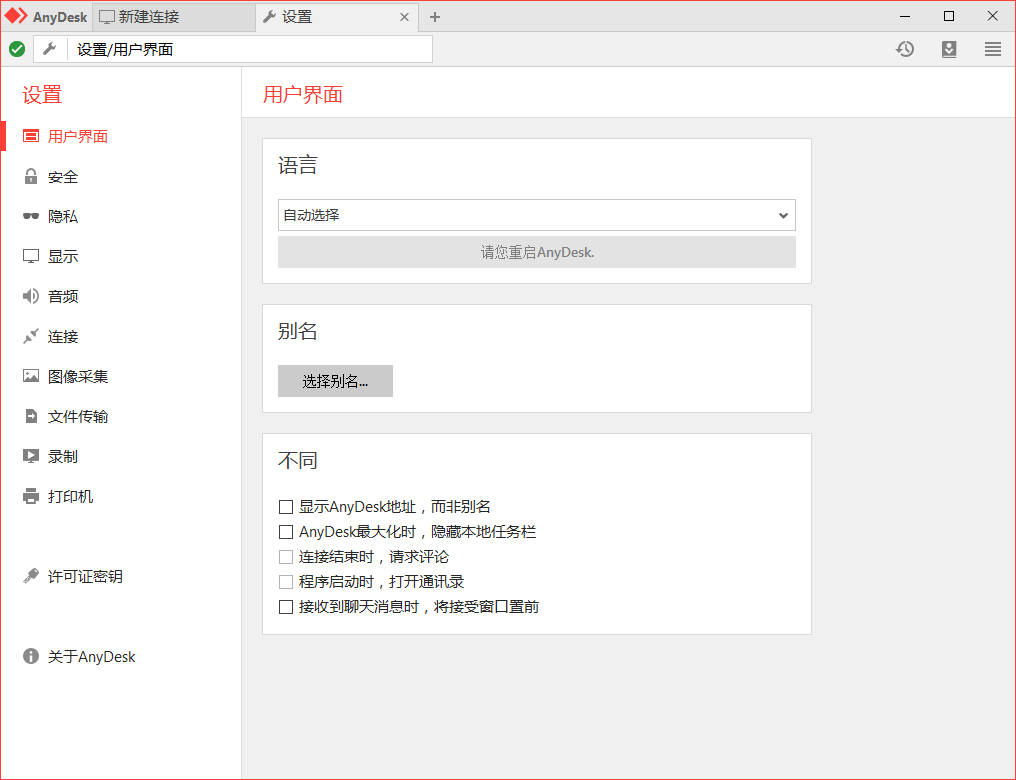Enable 显示AnyDesk地址，而非别名
The height and width of the screenshot is (780, 1016).
coord(285,507)
